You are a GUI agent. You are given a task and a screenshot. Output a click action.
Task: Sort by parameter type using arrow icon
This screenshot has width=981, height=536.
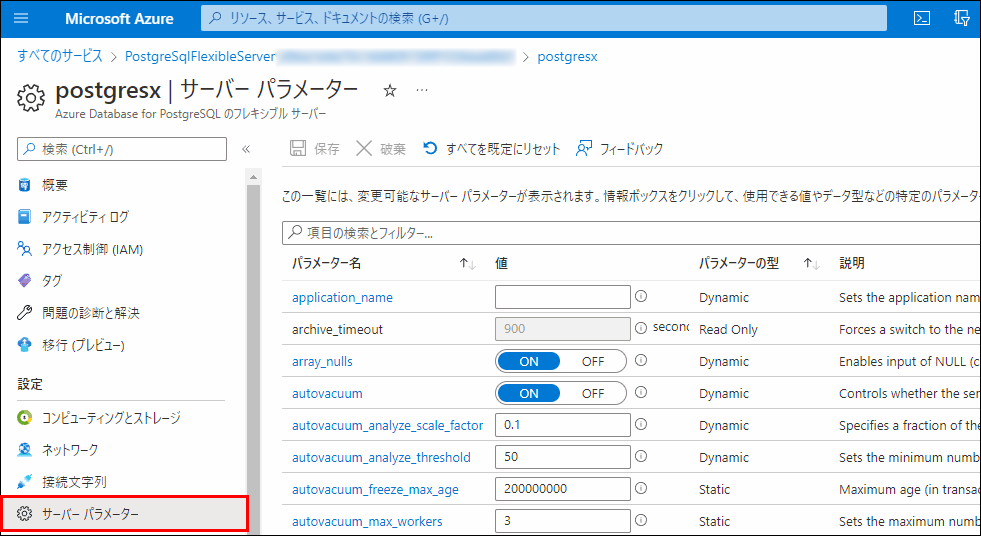[811, 264]
